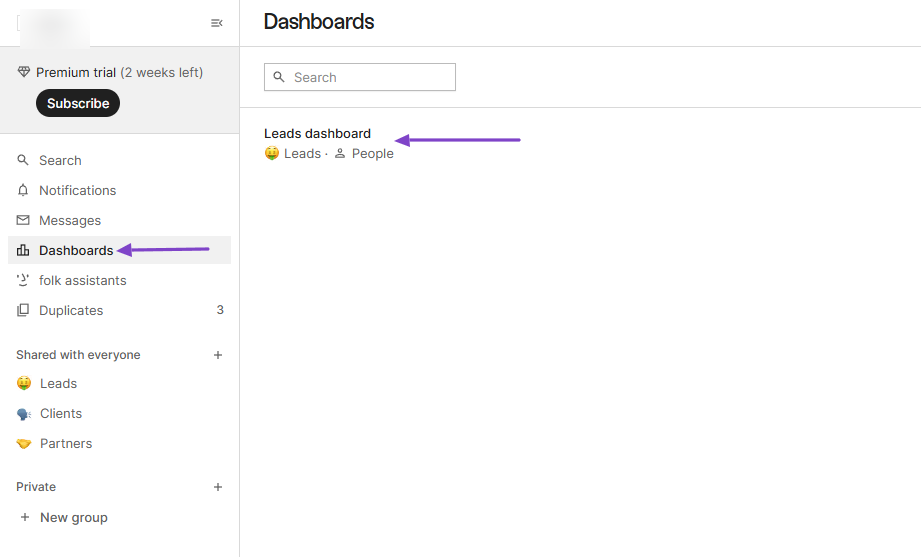Click the People label under Leads dashboard

pos(372,153)
